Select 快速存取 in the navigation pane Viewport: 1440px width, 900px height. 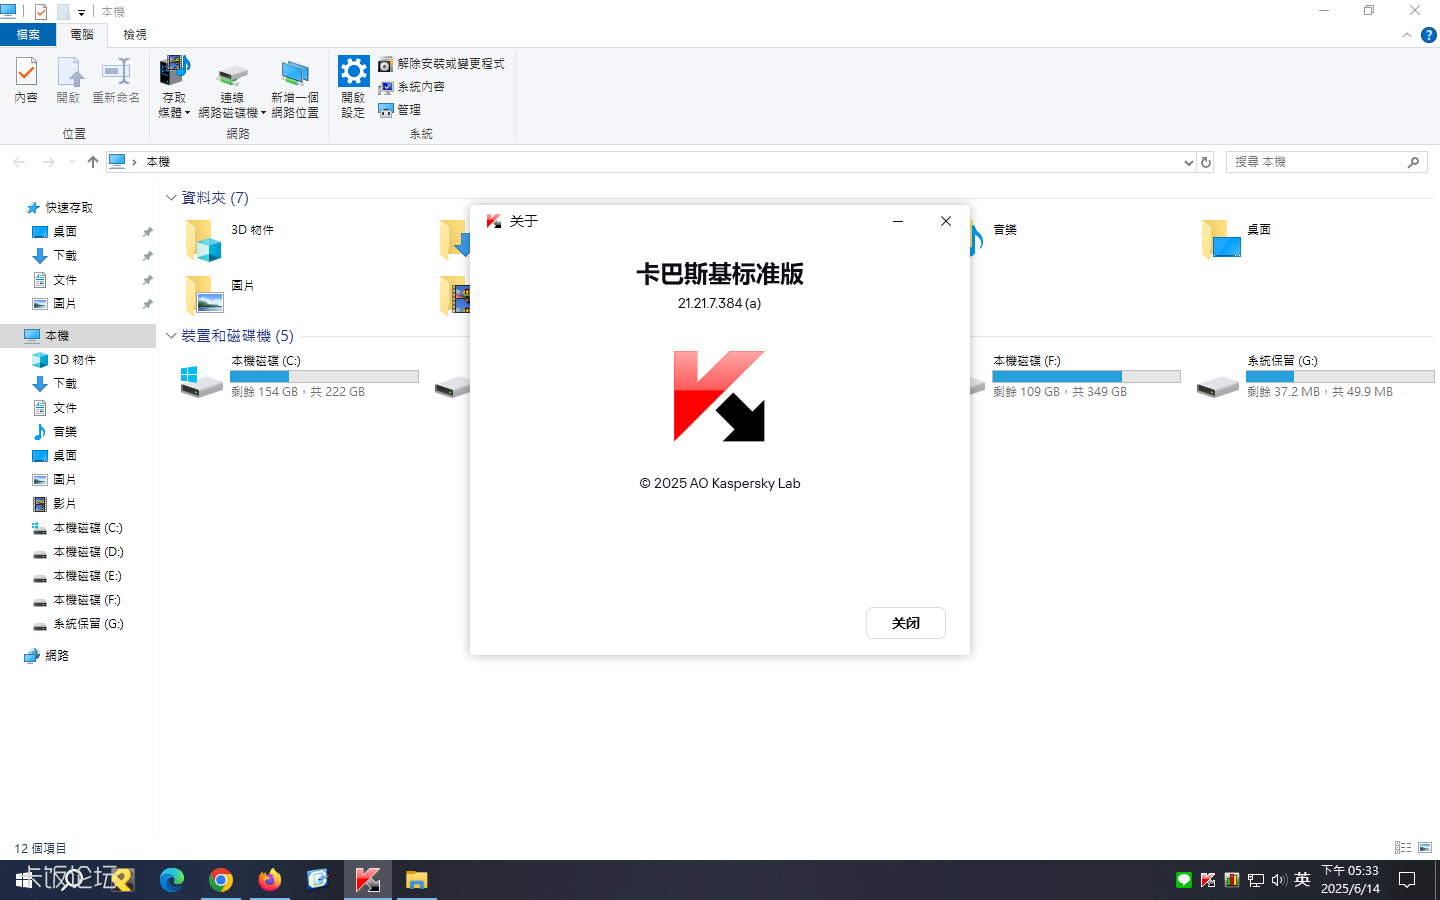(x=60, y=208)
